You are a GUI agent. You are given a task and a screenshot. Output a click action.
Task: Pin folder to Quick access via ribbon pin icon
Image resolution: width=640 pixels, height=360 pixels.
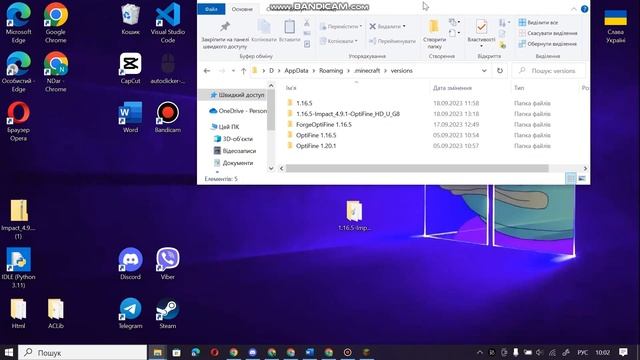[x=224, y=34]
